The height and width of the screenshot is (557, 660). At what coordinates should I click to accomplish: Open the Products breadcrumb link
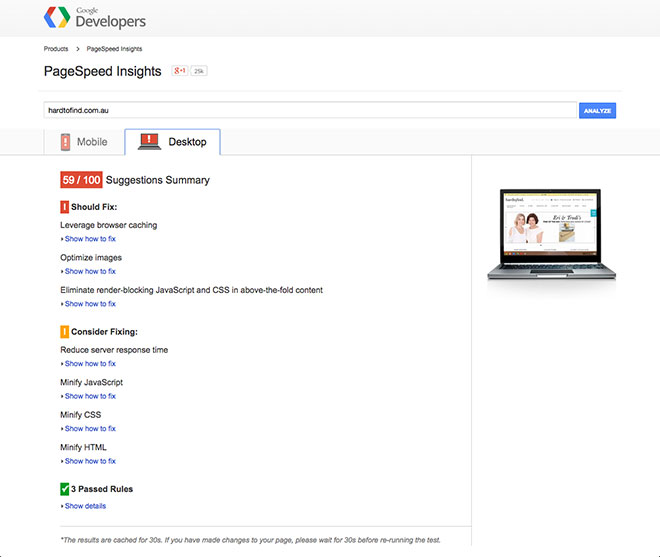coord(56,49)
